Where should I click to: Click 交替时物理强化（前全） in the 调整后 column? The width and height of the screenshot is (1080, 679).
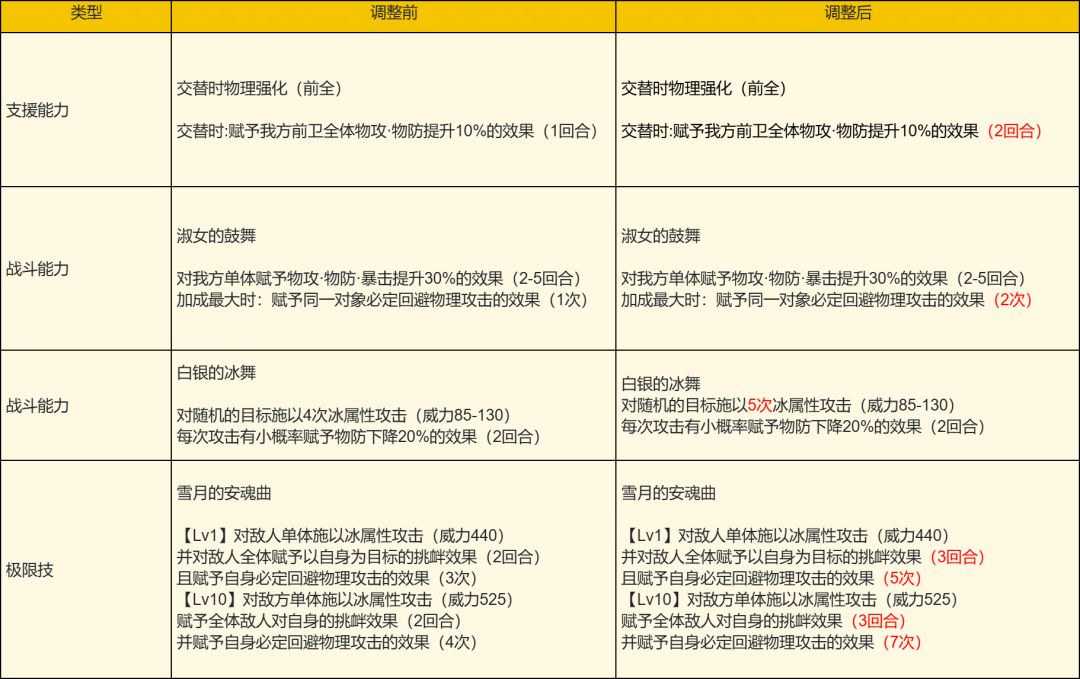(x=704, y=88)
